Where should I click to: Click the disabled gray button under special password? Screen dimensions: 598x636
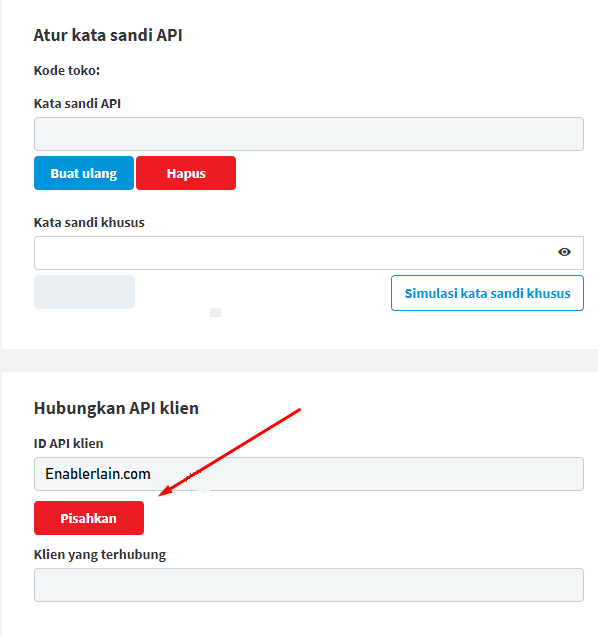click(84, 292)
